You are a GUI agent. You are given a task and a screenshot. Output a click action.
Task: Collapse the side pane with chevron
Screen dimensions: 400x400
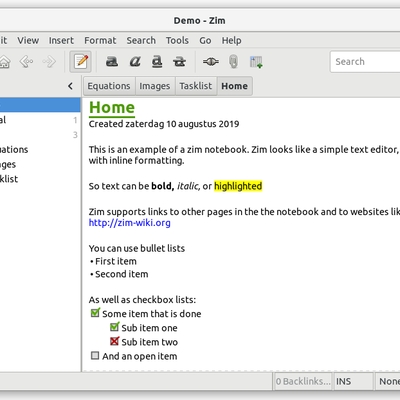[70, 86]
